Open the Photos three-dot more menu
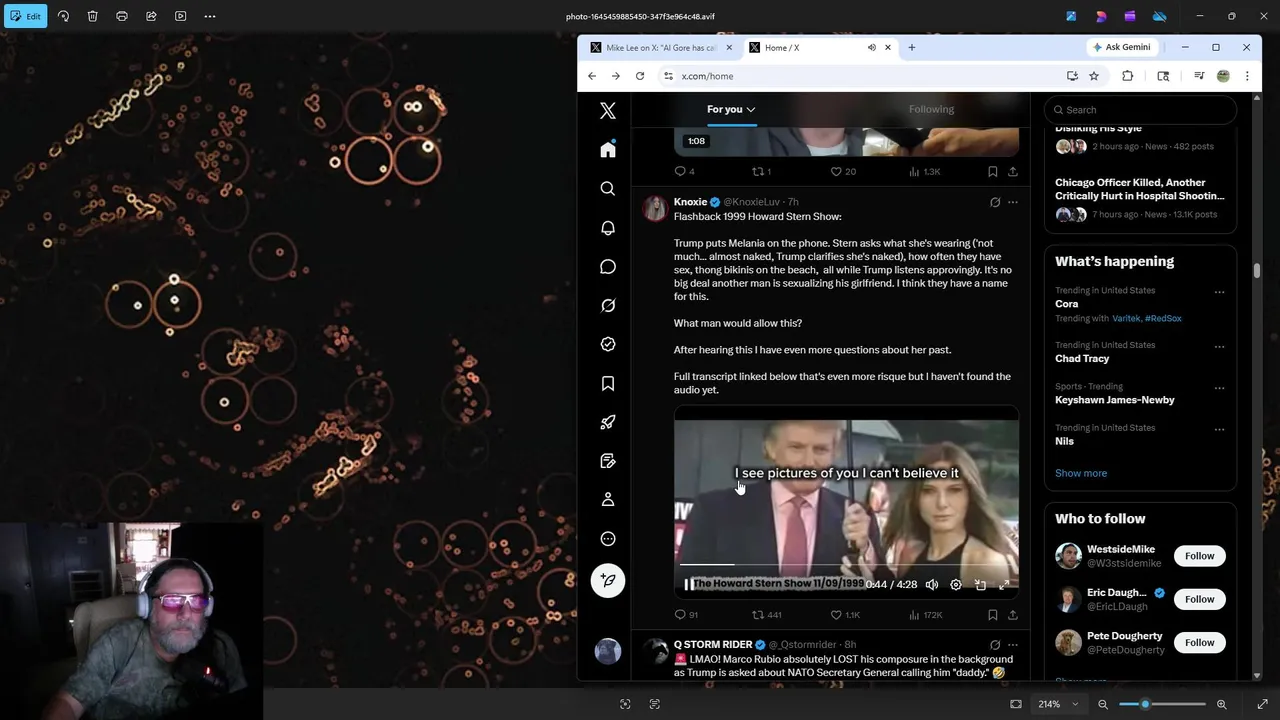Viewport: 1280px width, 720px height. (x=210, y=16)
